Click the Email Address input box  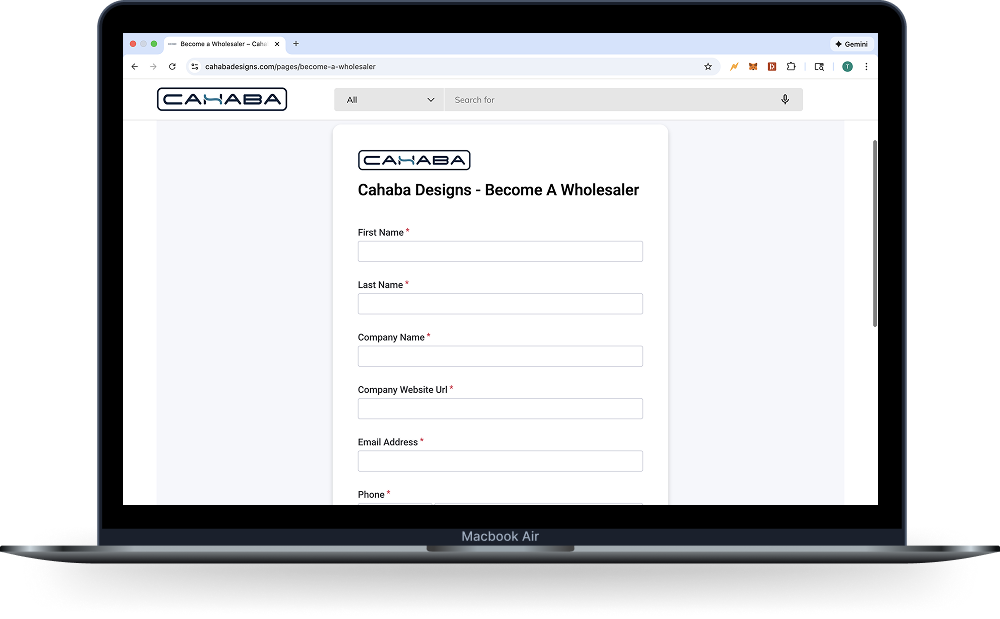click(500, 461)
